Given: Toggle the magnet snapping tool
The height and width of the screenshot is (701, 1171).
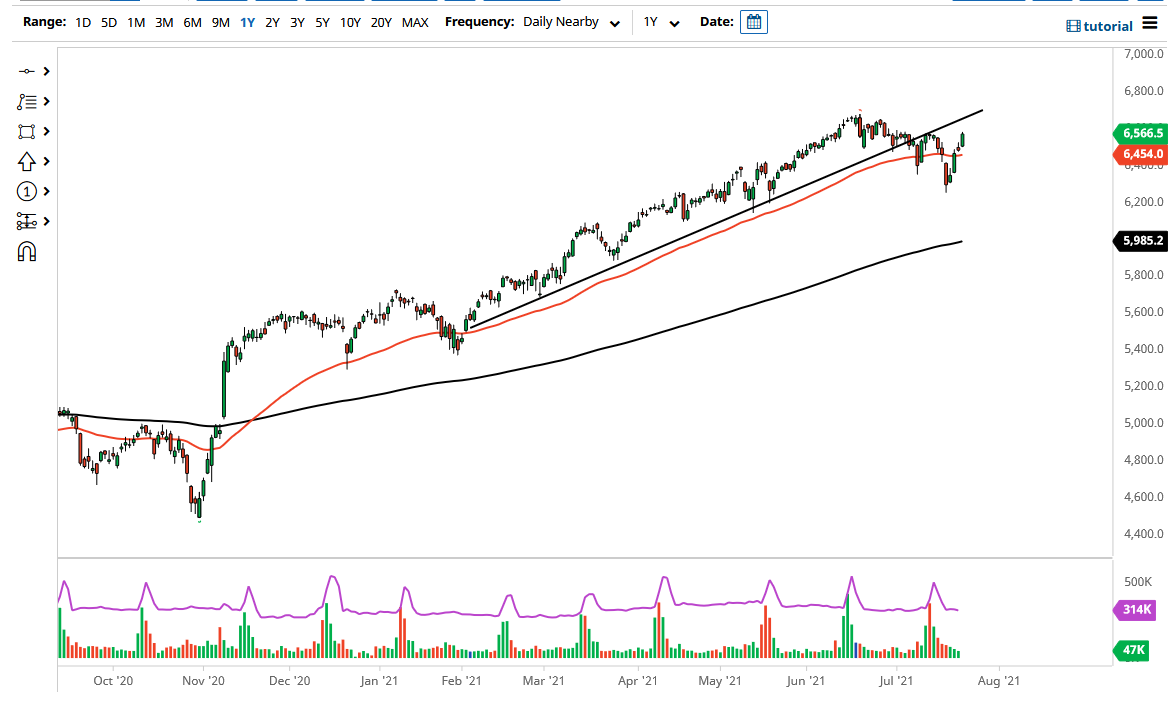Looking at the screenshot, I should [x=27, y=251].
